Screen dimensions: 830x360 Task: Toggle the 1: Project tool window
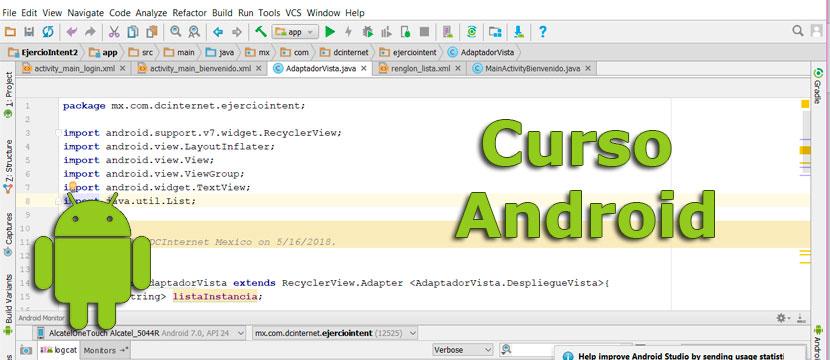9,95
